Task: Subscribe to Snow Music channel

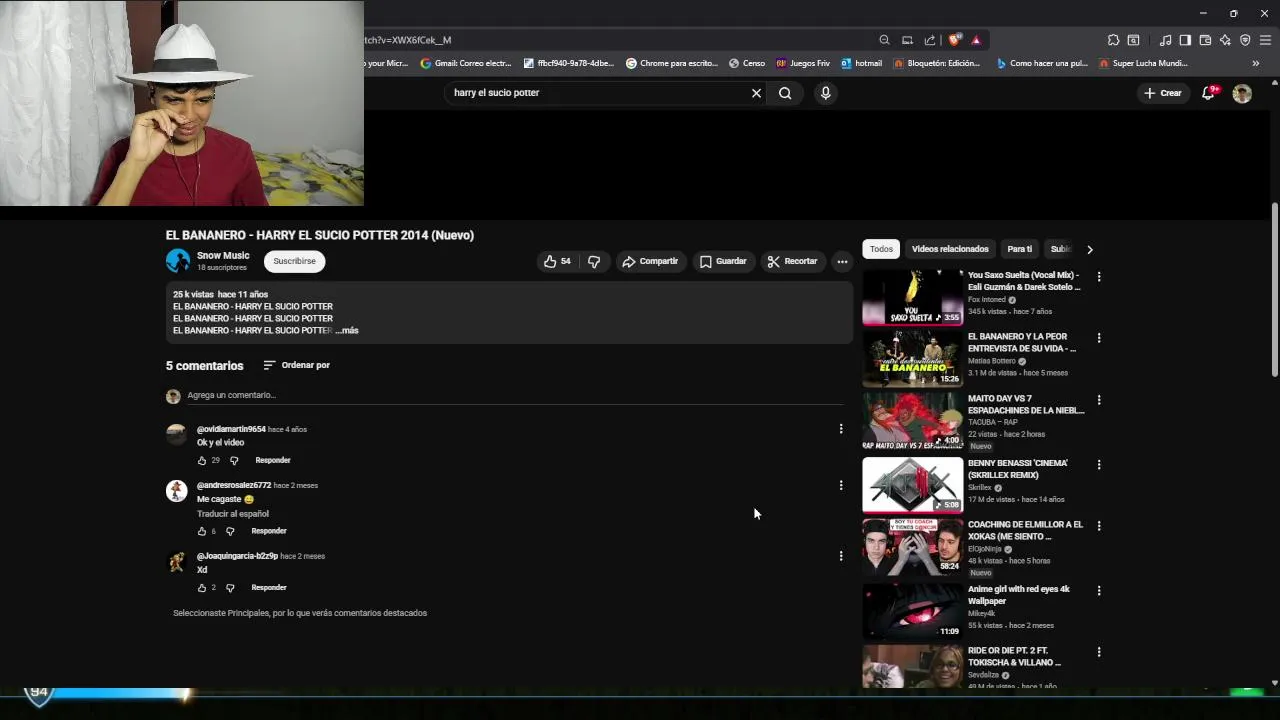Action: 294,261
